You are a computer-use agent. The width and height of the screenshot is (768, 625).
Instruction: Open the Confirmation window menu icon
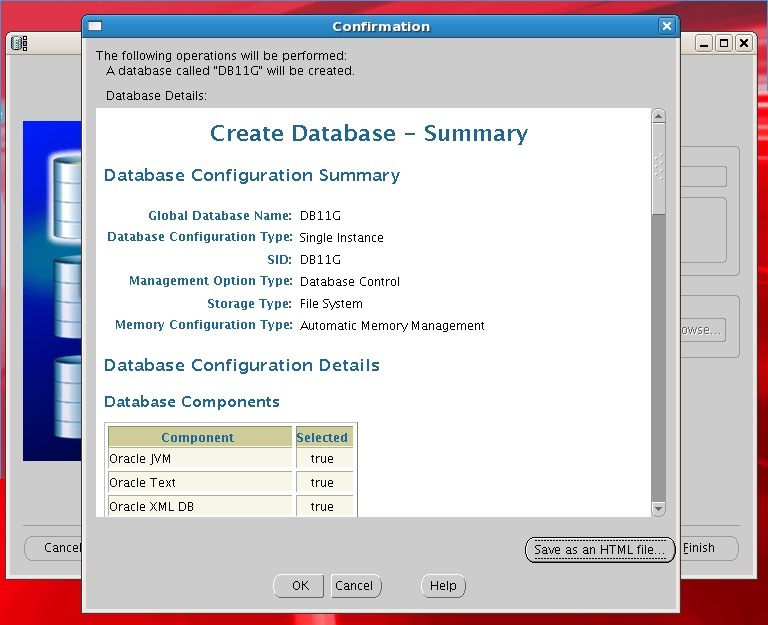[x=95, y=26]
